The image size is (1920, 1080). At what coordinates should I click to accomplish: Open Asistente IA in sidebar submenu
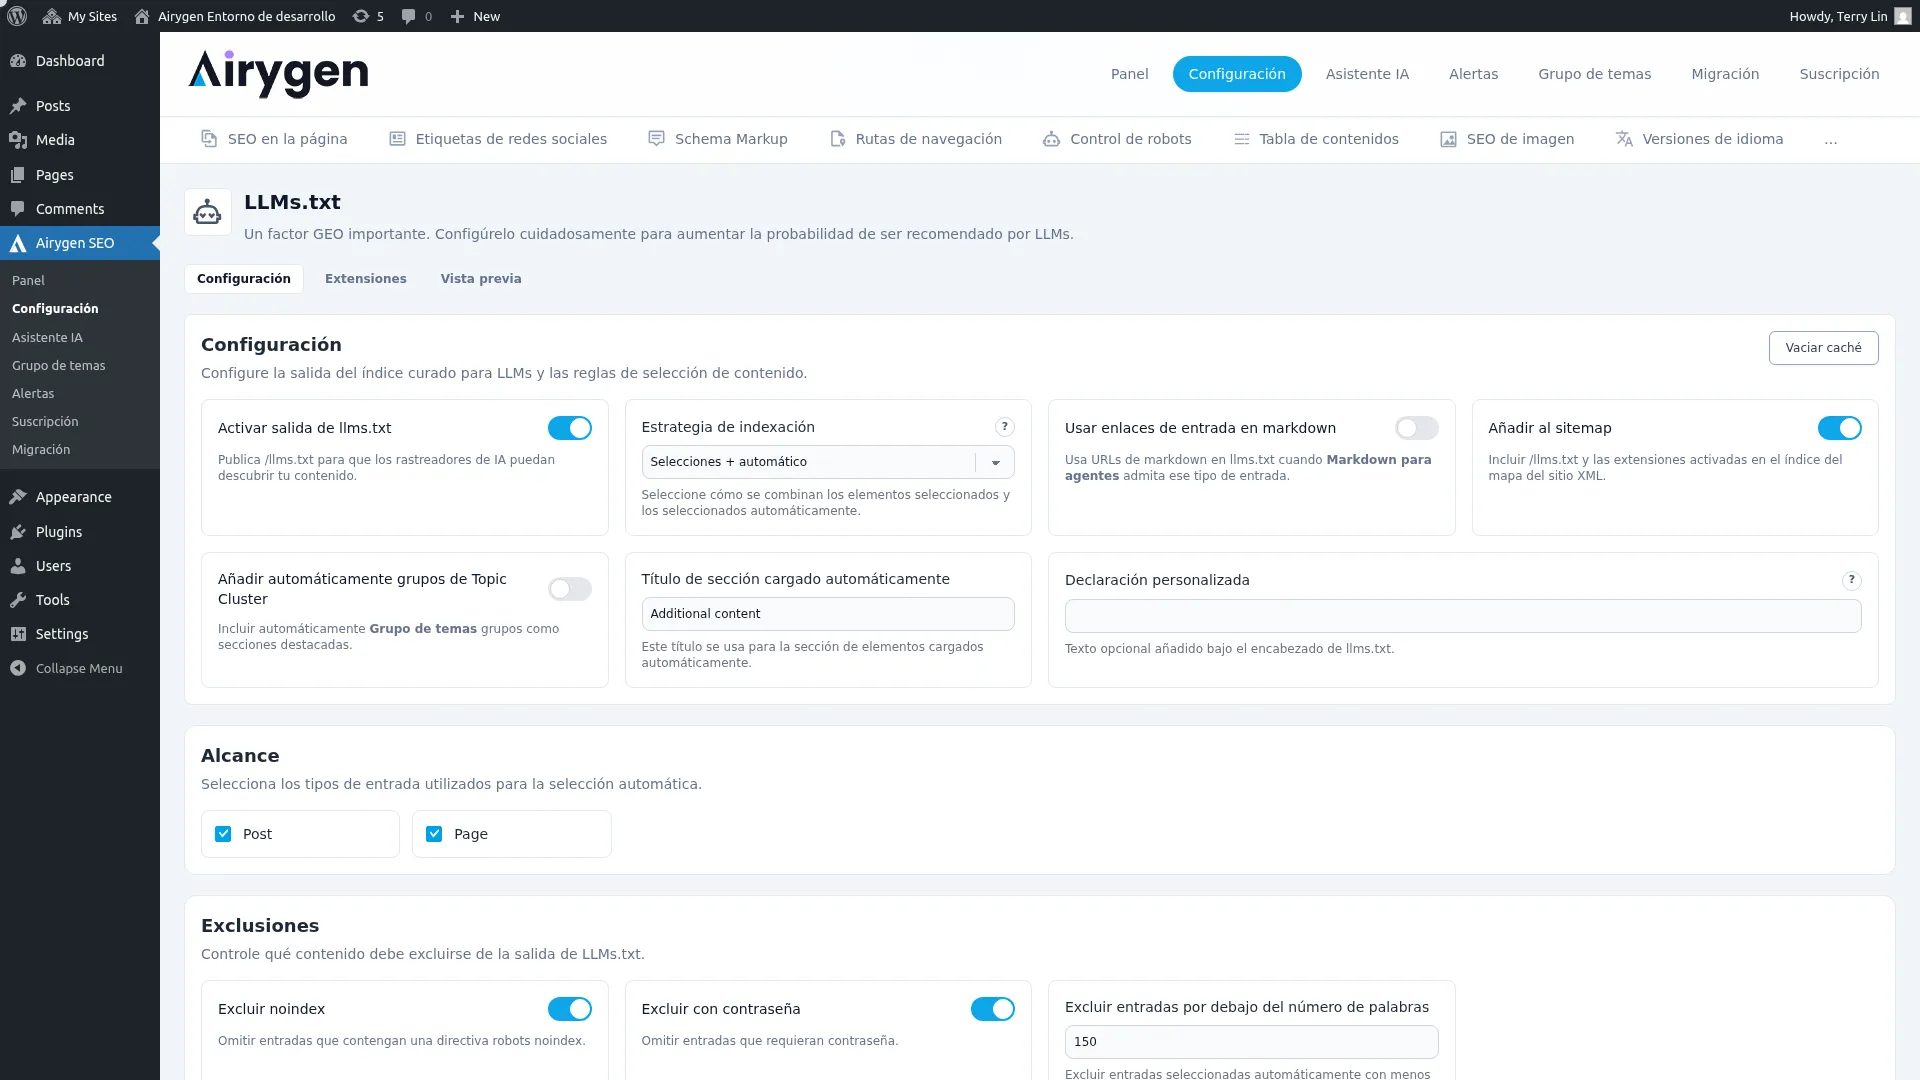coord(47,338)
